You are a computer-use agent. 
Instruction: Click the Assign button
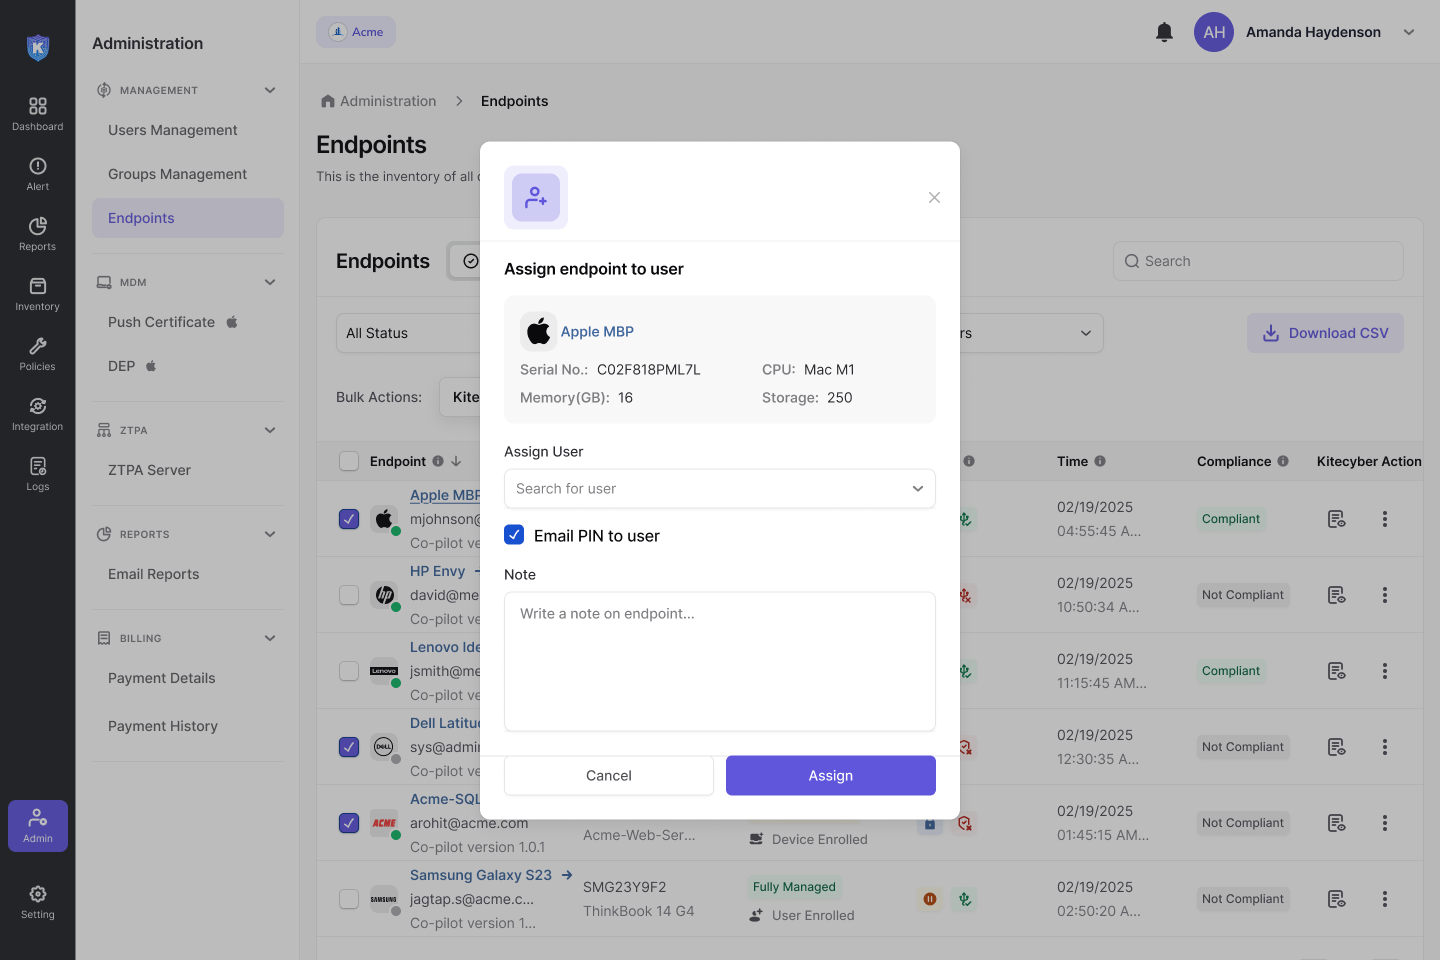pyautogui.click(x=830, y=775)
